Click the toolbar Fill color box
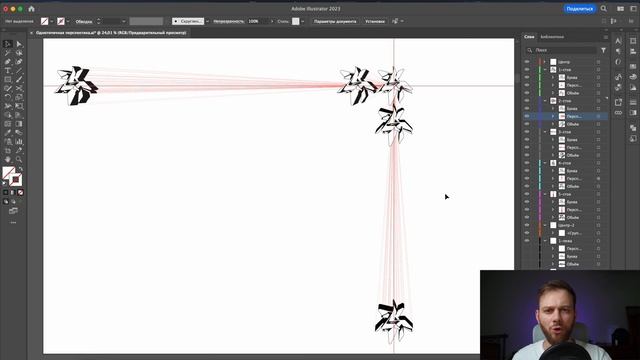 click(8, 173)
